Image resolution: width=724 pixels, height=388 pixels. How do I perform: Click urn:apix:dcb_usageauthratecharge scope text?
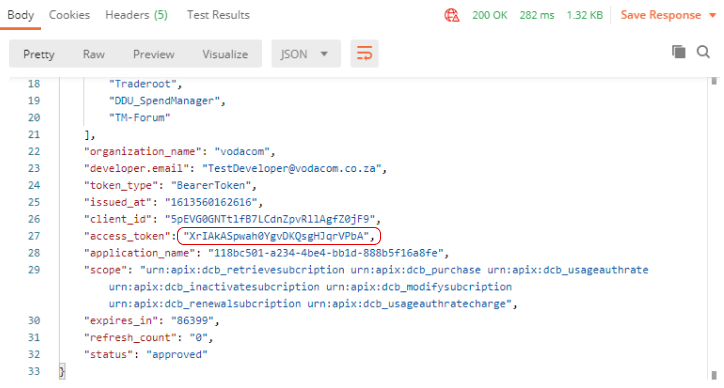tap(406, 303)
